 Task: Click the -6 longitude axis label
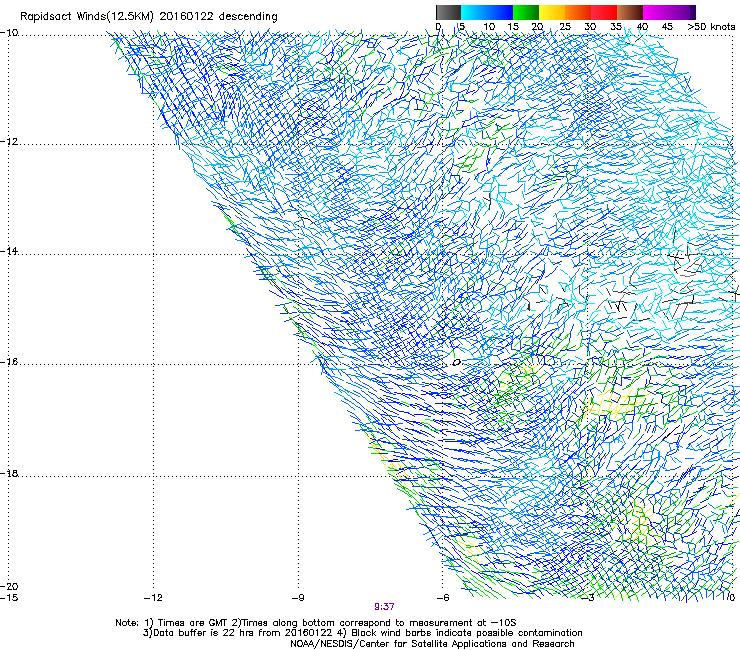pos(443,598)
